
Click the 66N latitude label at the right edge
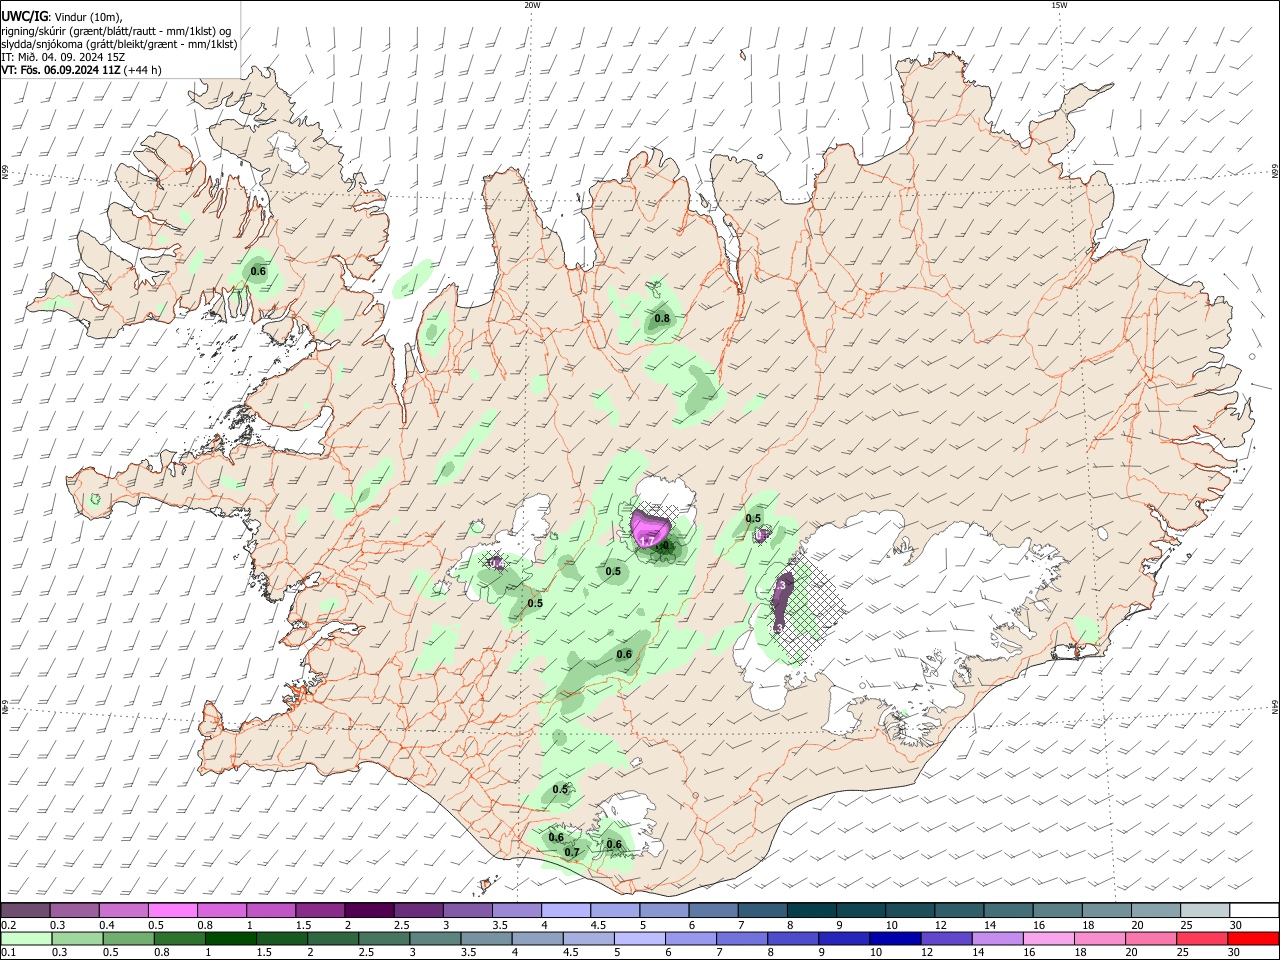click(1275, 172)
